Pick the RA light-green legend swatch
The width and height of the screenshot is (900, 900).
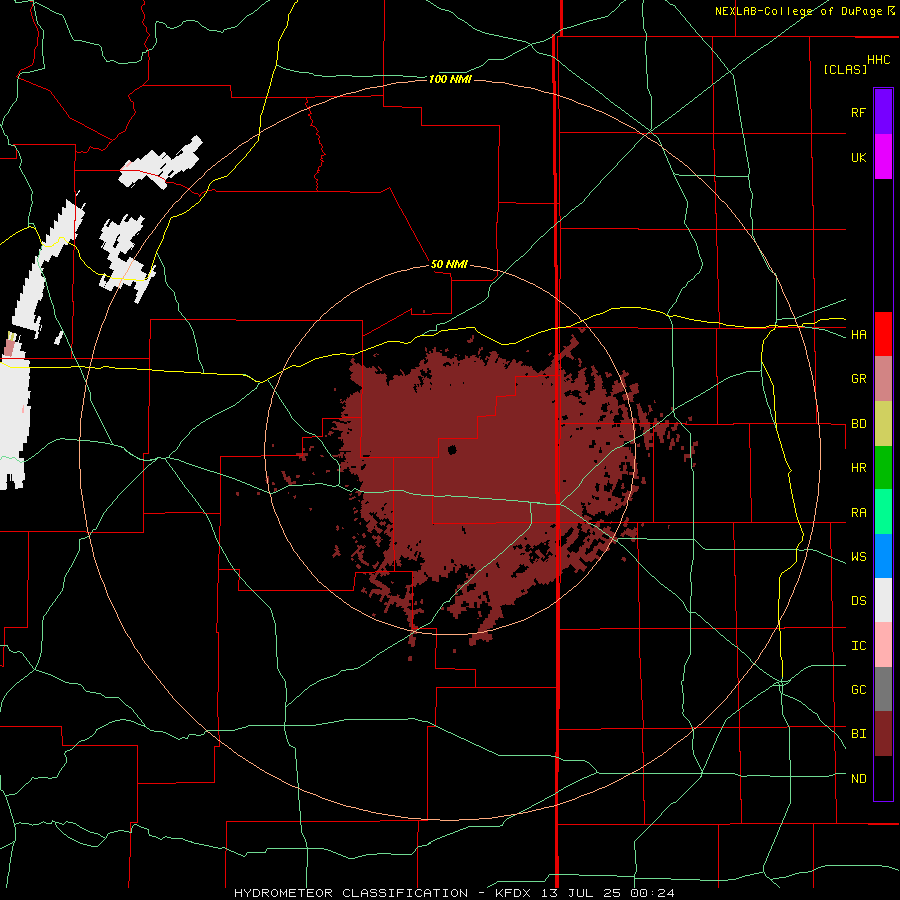[x=883, y=512]
